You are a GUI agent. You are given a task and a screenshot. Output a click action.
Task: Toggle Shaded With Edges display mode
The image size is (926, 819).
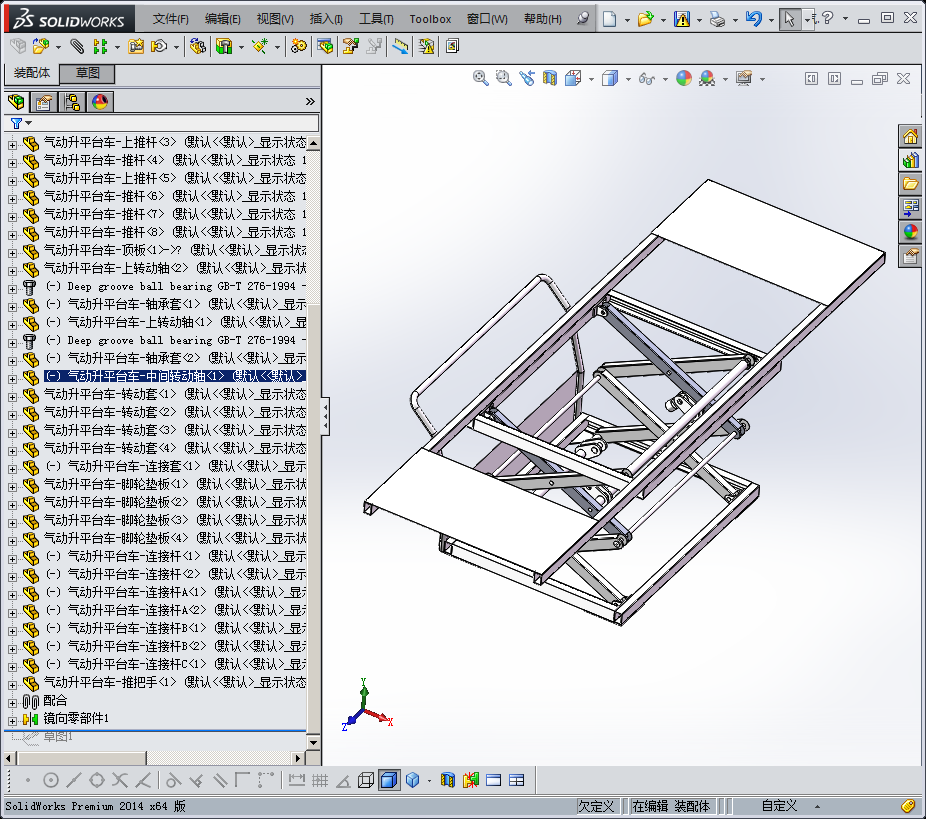[389, 780]
